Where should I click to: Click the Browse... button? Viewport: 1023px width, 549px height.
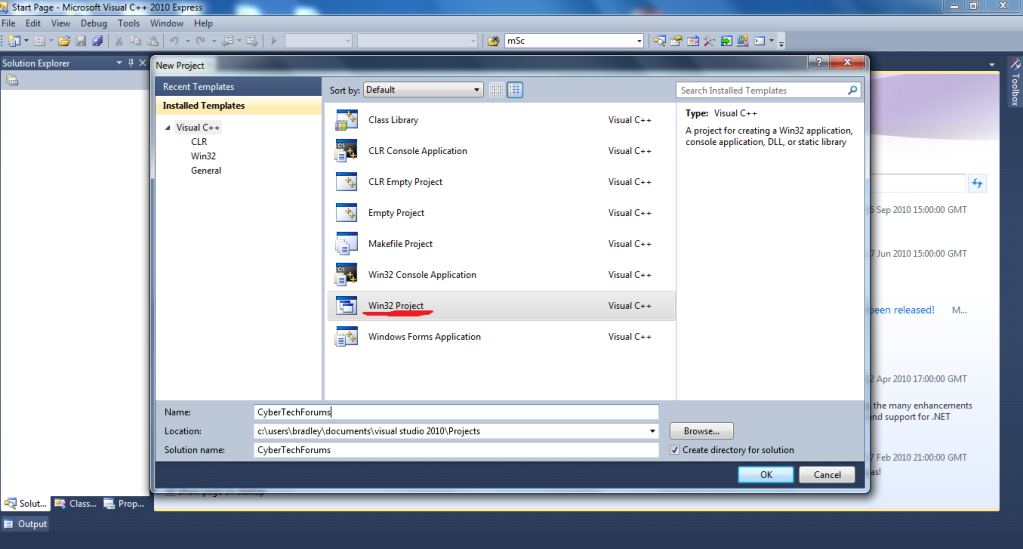point(701,431)
